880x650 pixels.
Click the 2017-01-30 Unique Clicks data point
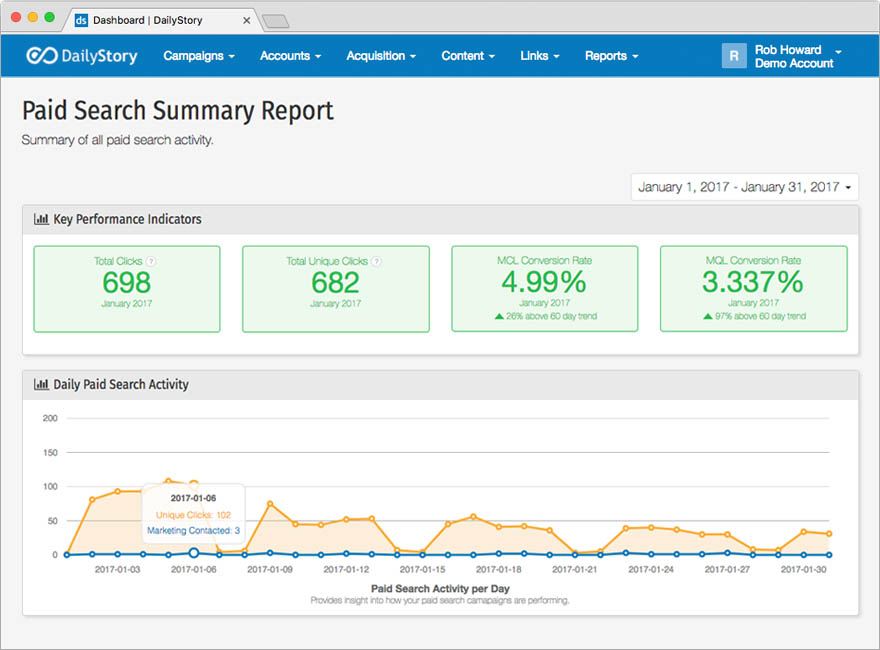click(x=804, y=531)
